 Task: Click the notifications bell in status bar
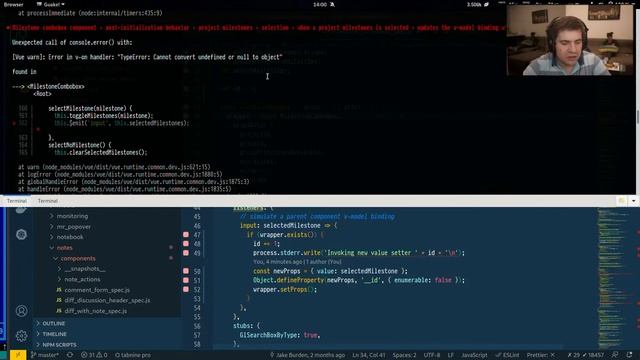click(x=629, y=355)
